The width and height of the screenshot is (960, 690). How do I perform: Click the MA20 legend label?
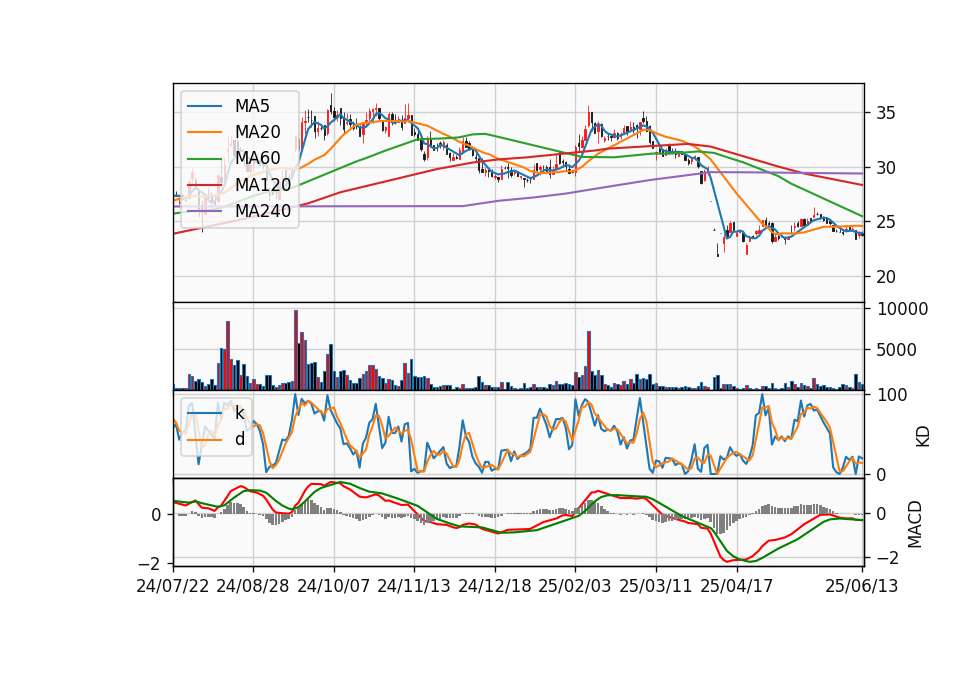(257, 132)
